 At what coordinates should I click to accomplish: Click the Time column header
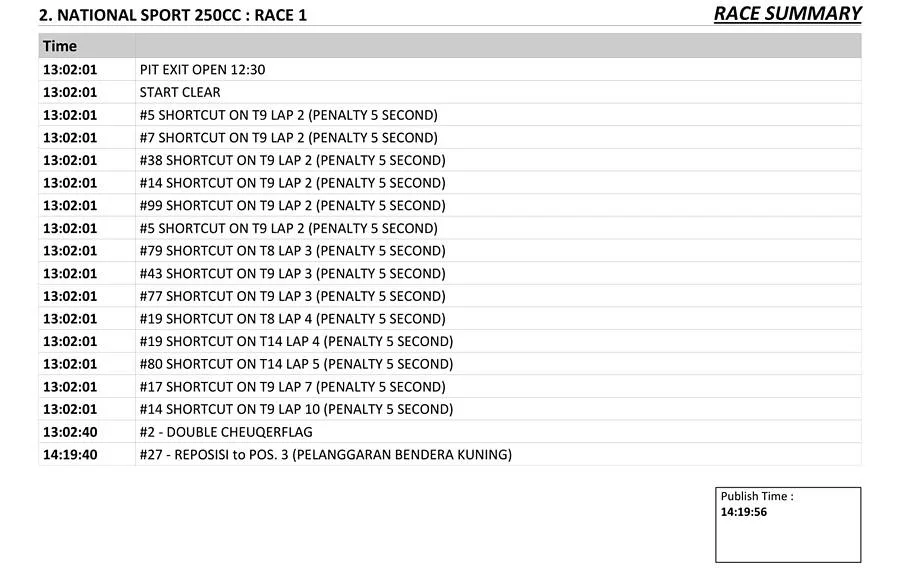tap(60, 46)
